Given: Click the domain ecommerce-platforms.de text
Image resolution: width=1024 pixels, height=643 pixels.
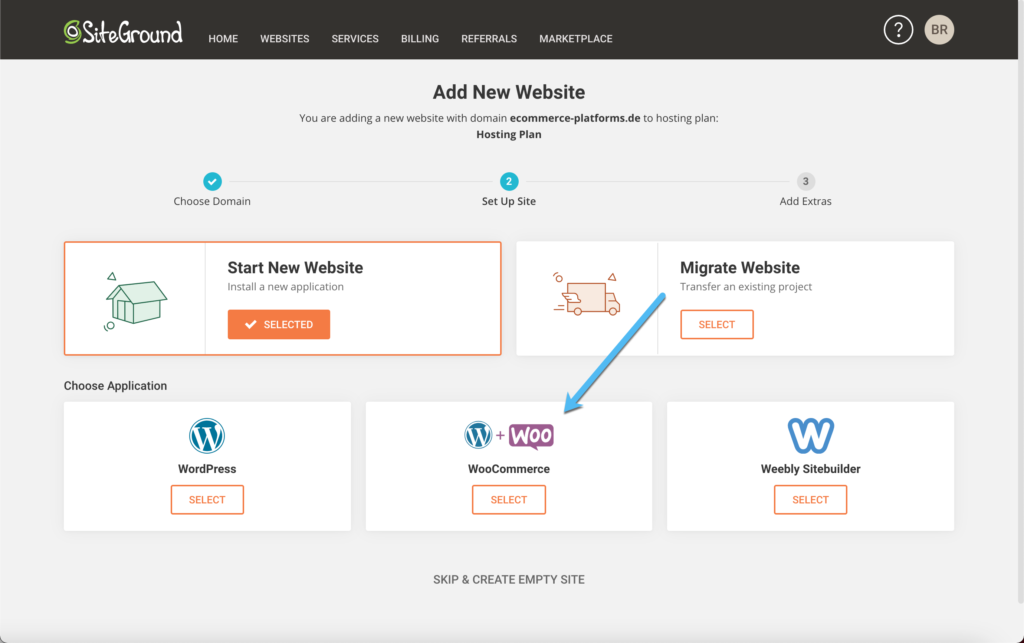Looking at the screenshot, I should coord(575,118).
